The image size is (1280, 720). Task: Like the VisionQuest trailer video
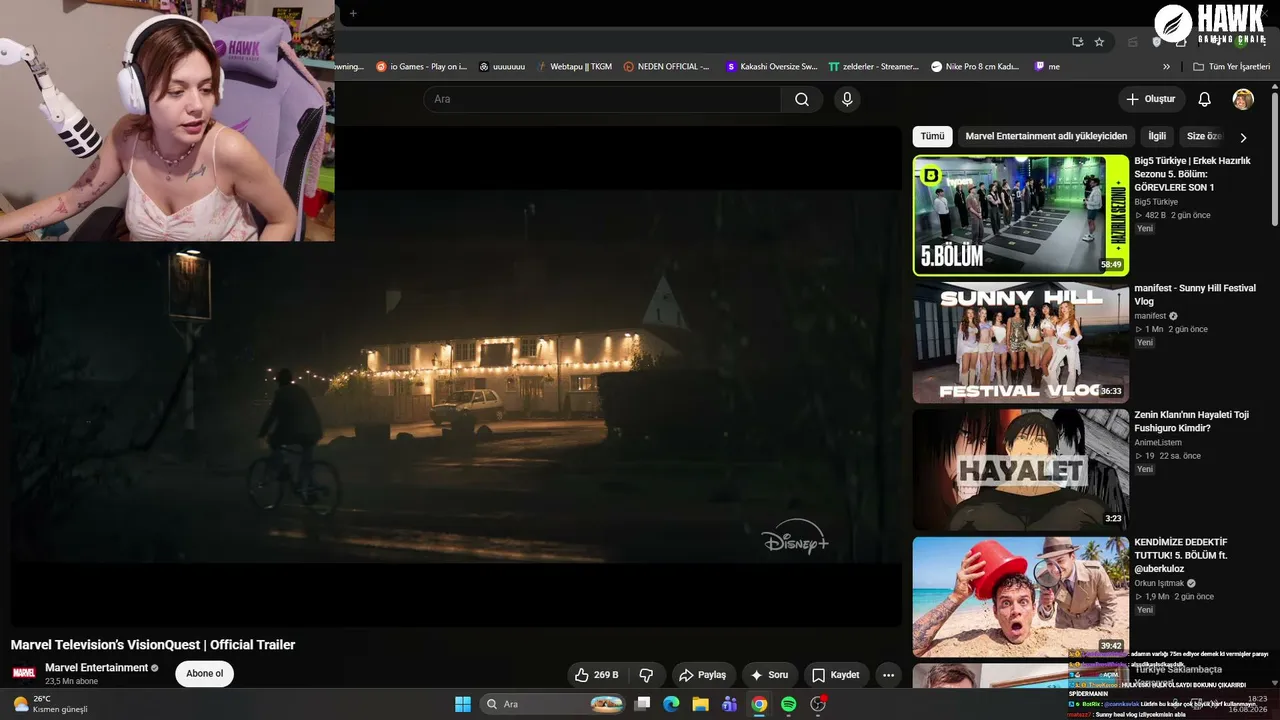coord(597,675)
